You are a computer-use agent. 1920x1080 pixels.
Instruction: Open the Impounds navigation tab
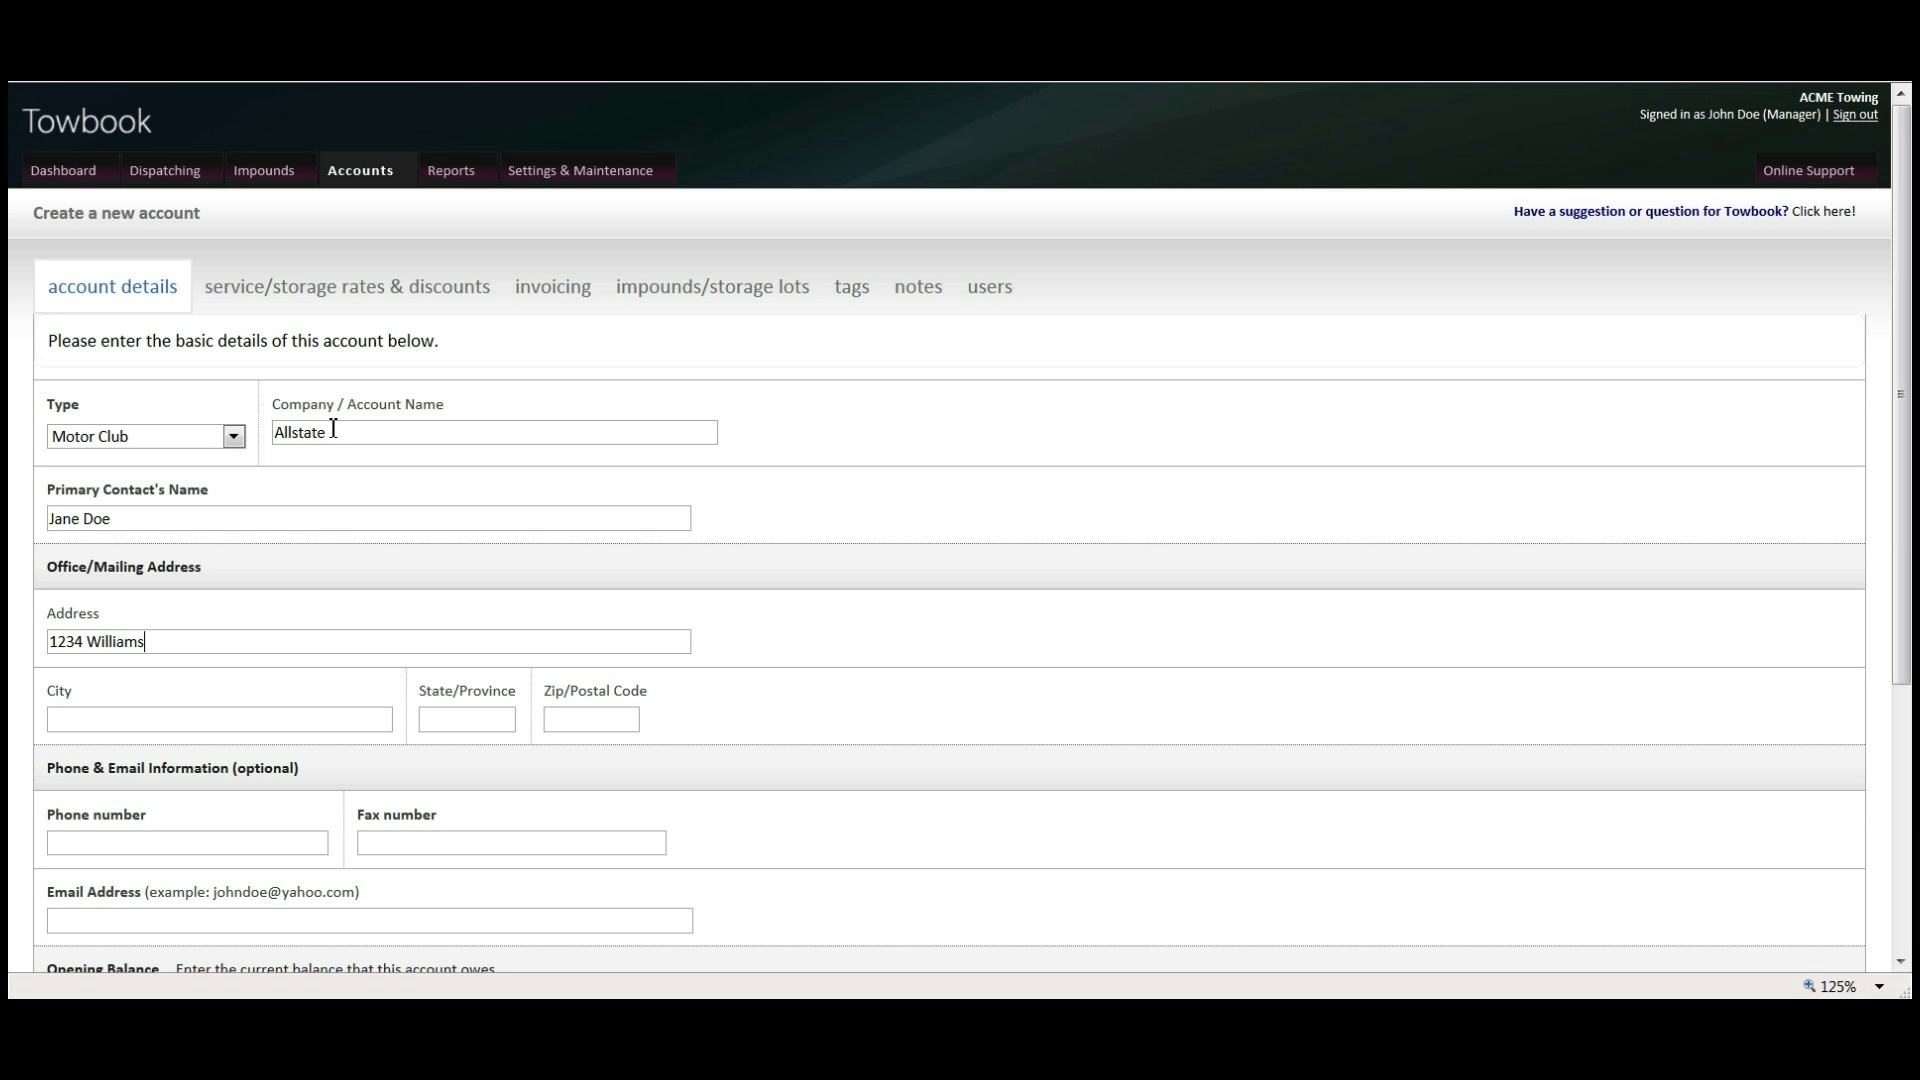(264, 171)
